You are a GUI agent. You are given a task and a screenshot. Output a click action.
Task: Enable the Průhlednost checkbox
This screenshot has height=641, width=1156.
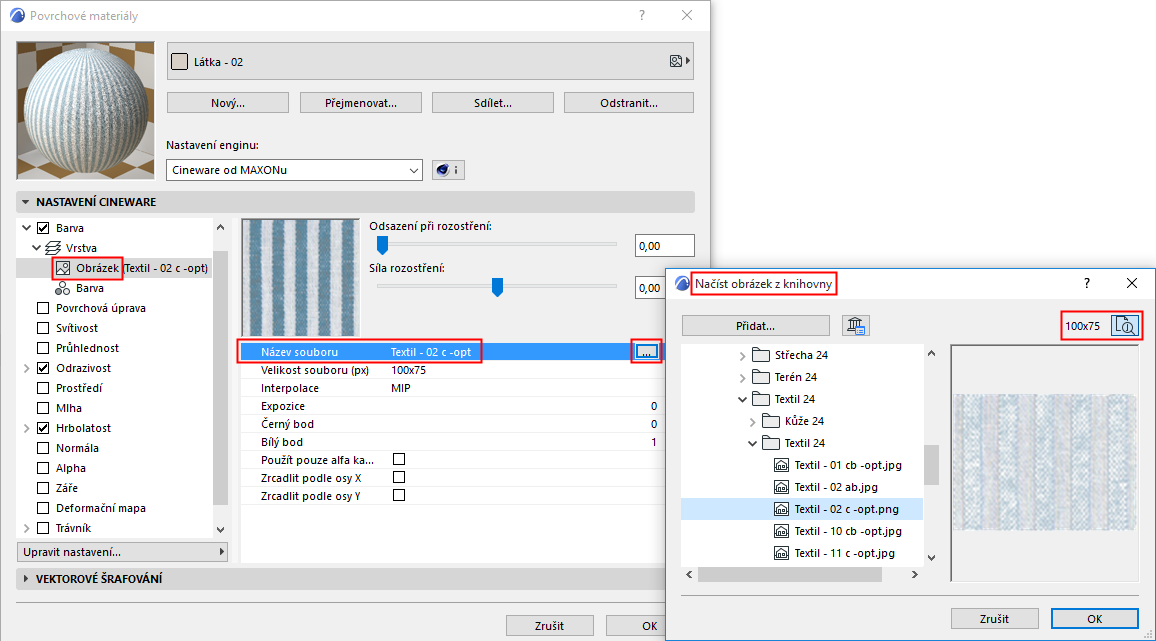pyautogui.click(x=43, y=347)
